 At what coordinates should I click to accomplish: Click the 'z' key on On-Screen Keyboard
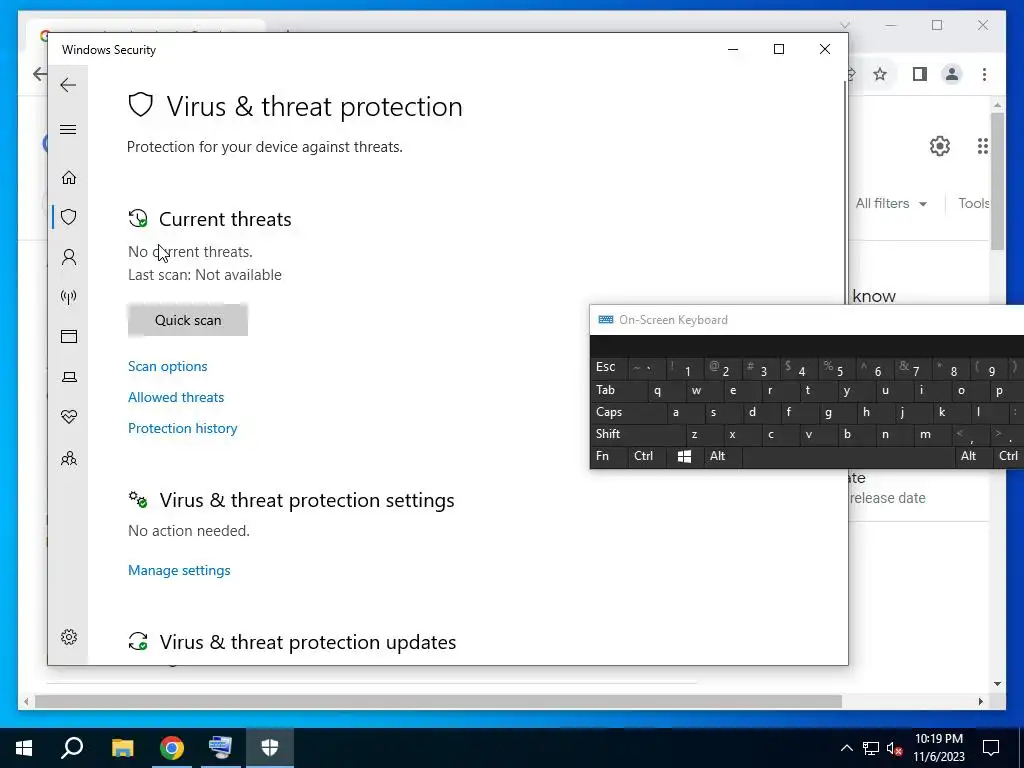705,434
